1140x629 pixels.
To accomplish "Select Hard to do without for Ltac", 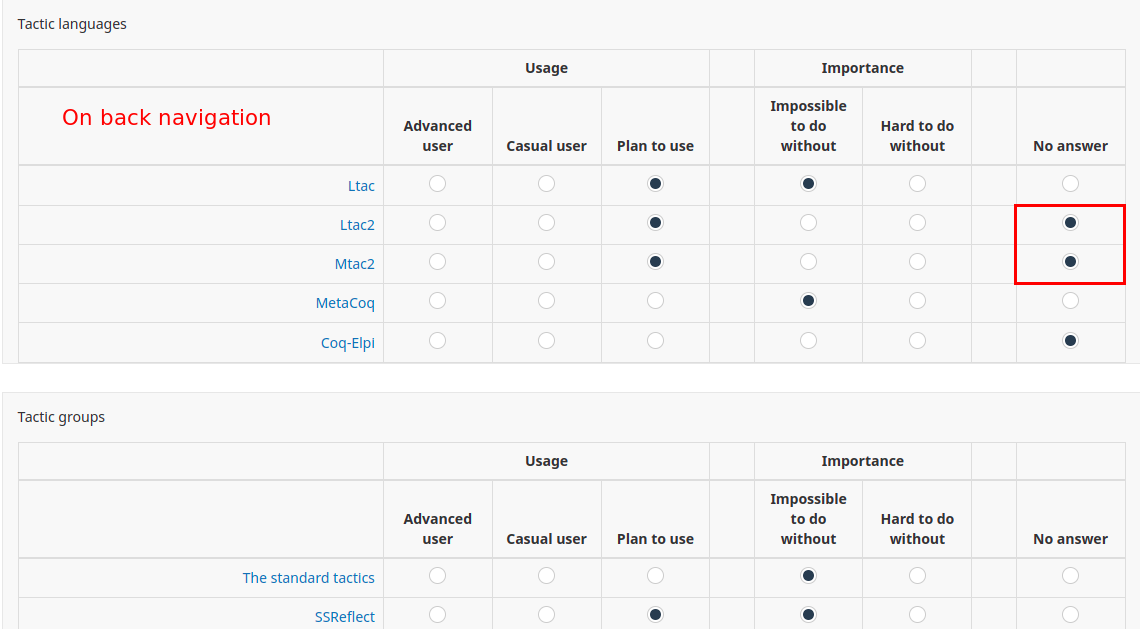I will pyautogui.click(x=917, y=184).
